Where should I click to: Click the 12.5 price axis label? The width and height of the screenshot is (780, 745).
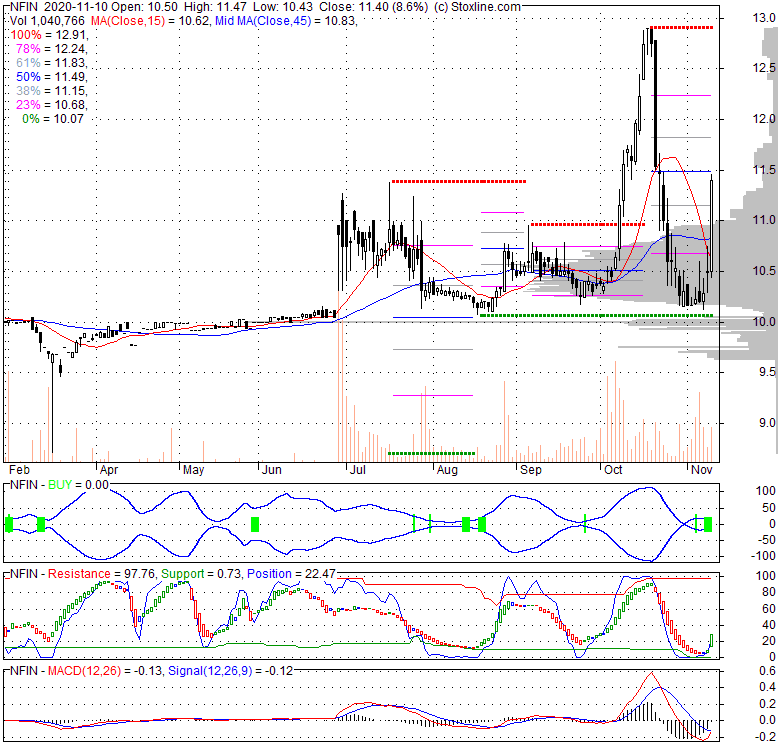click(764, 68)
